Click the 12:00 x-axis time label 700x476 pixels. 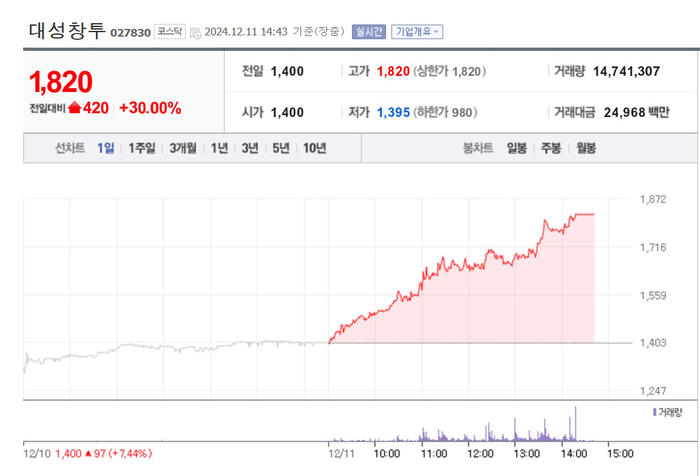[480, 453]
